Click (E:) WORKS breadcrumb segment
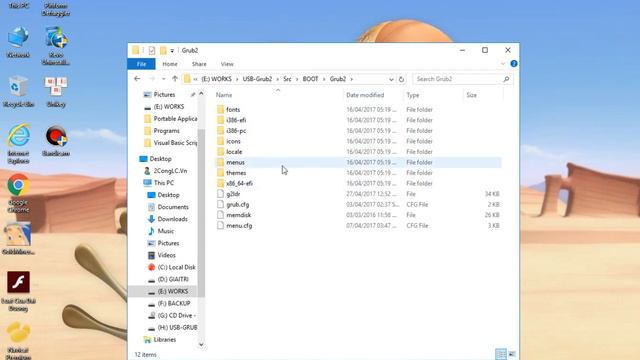 [216, 79]
